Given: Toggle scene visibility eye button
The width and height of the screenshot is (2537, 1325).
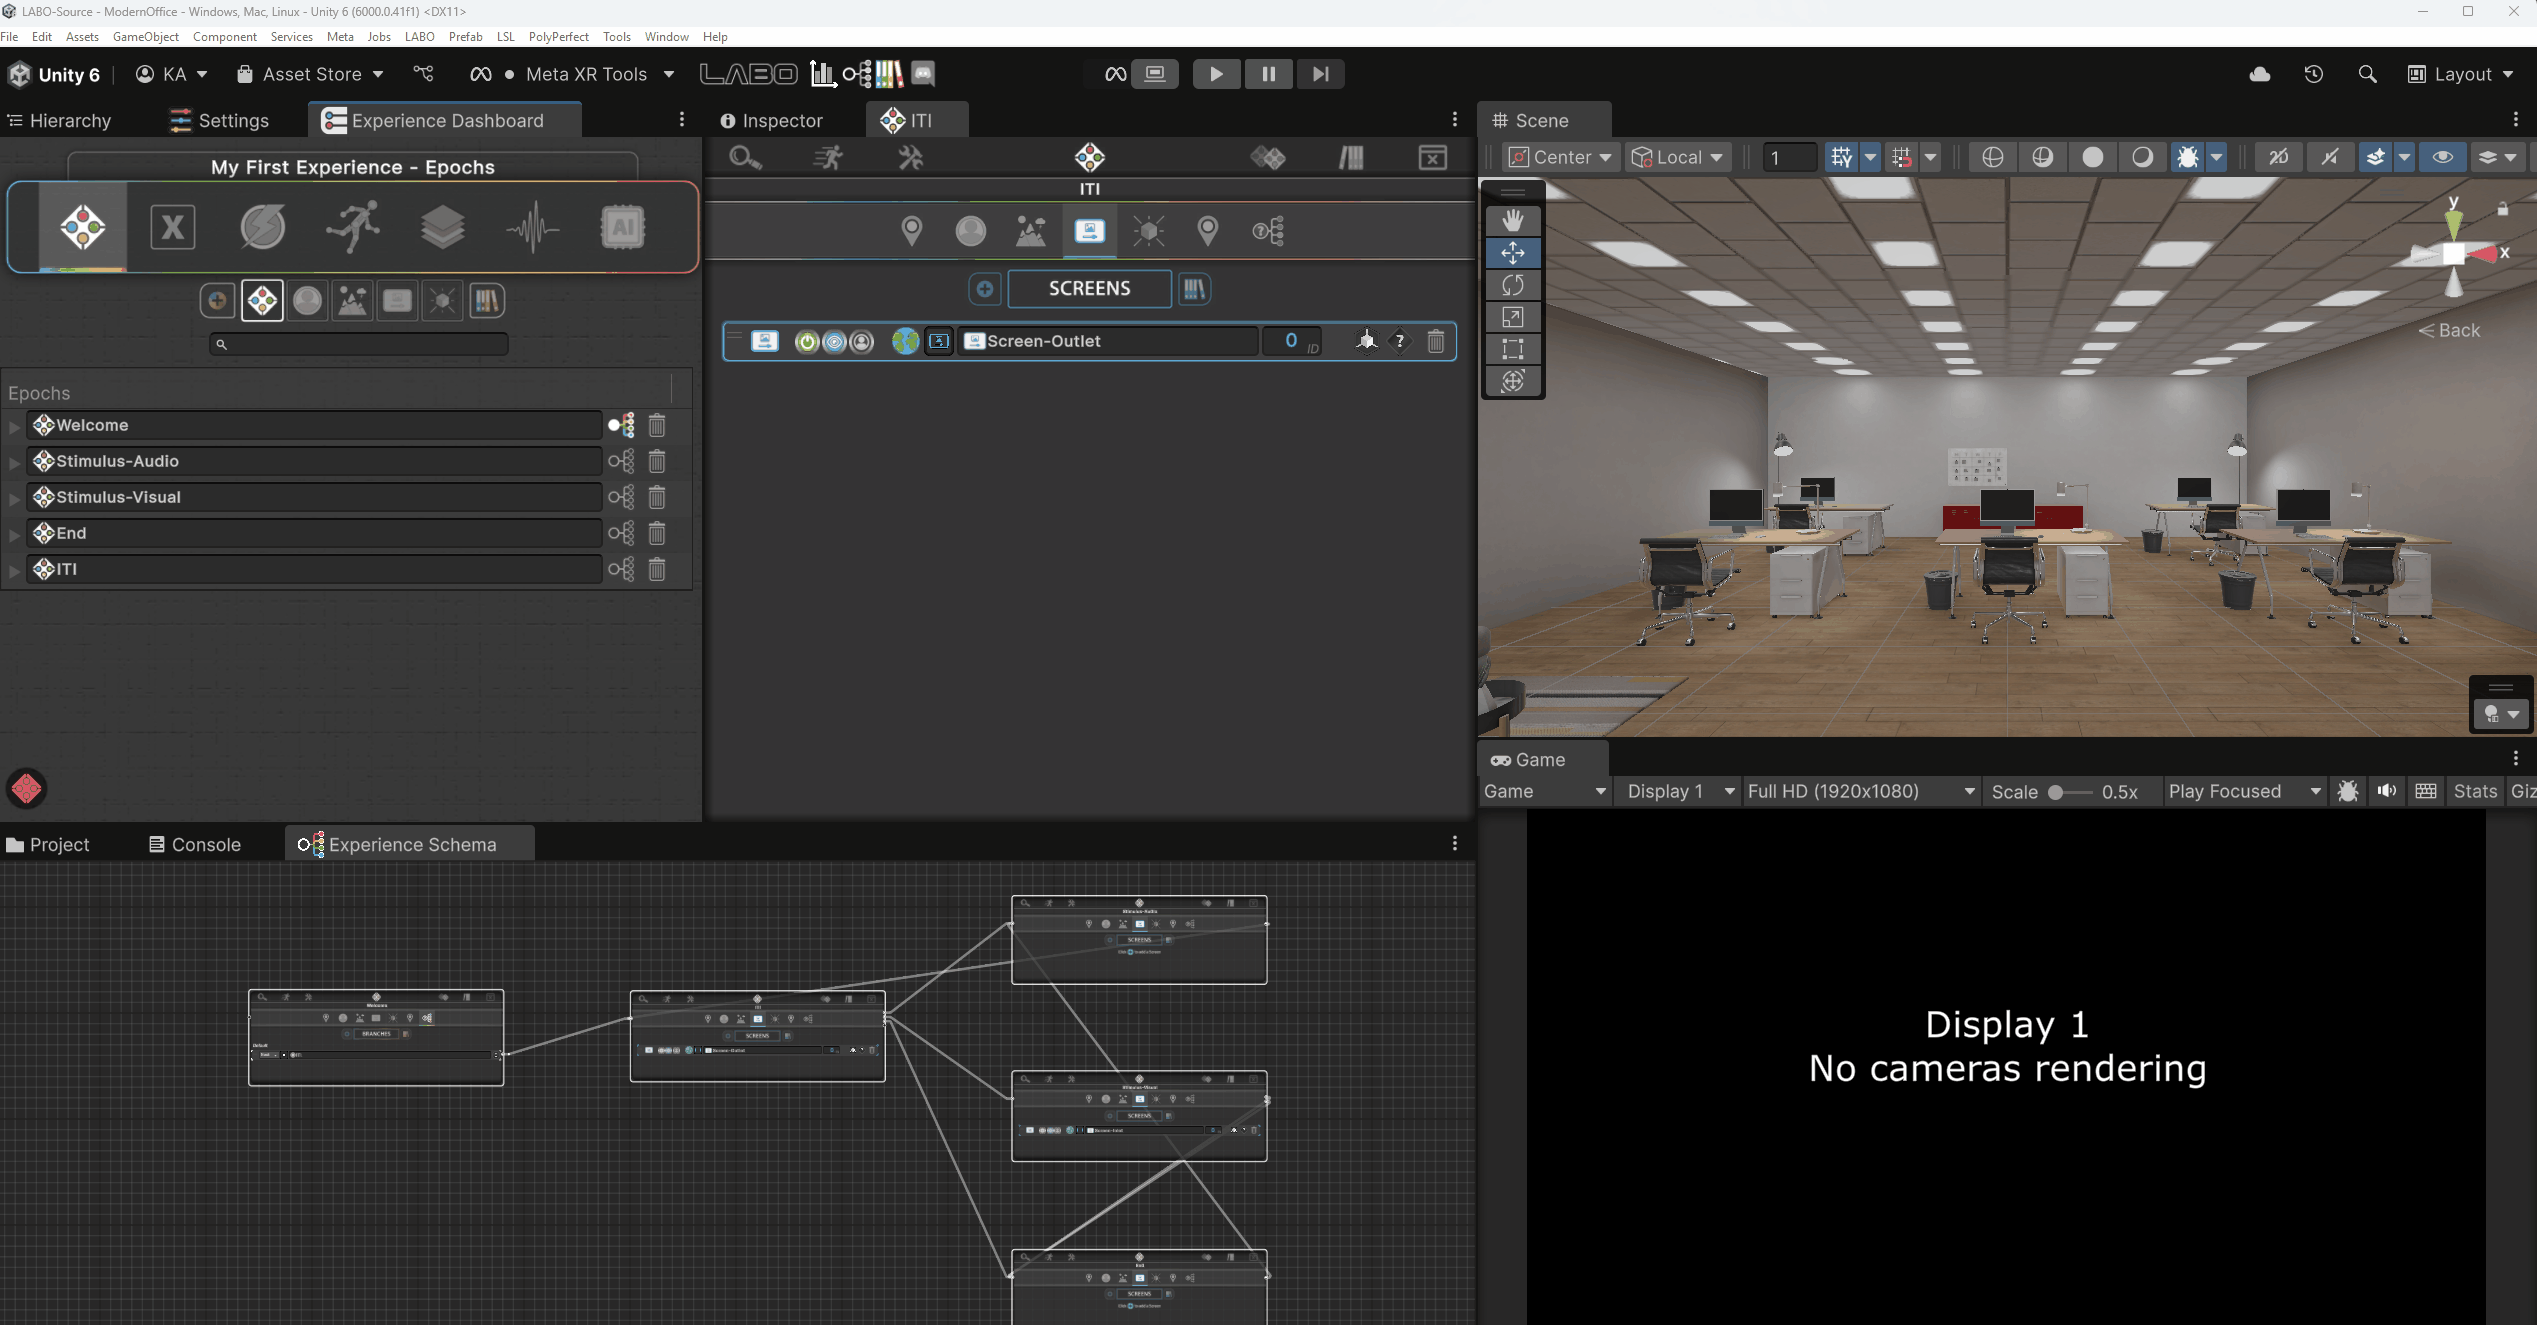Looking at the screenshot, I should point(2442,157).
